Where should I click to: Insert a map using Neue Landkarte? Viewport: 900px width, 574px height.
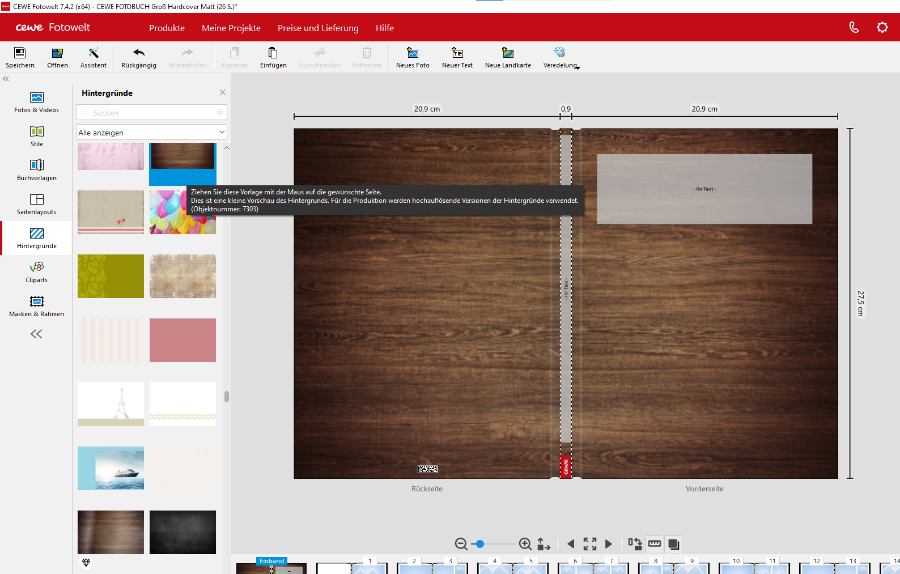(x=507, y=53)
